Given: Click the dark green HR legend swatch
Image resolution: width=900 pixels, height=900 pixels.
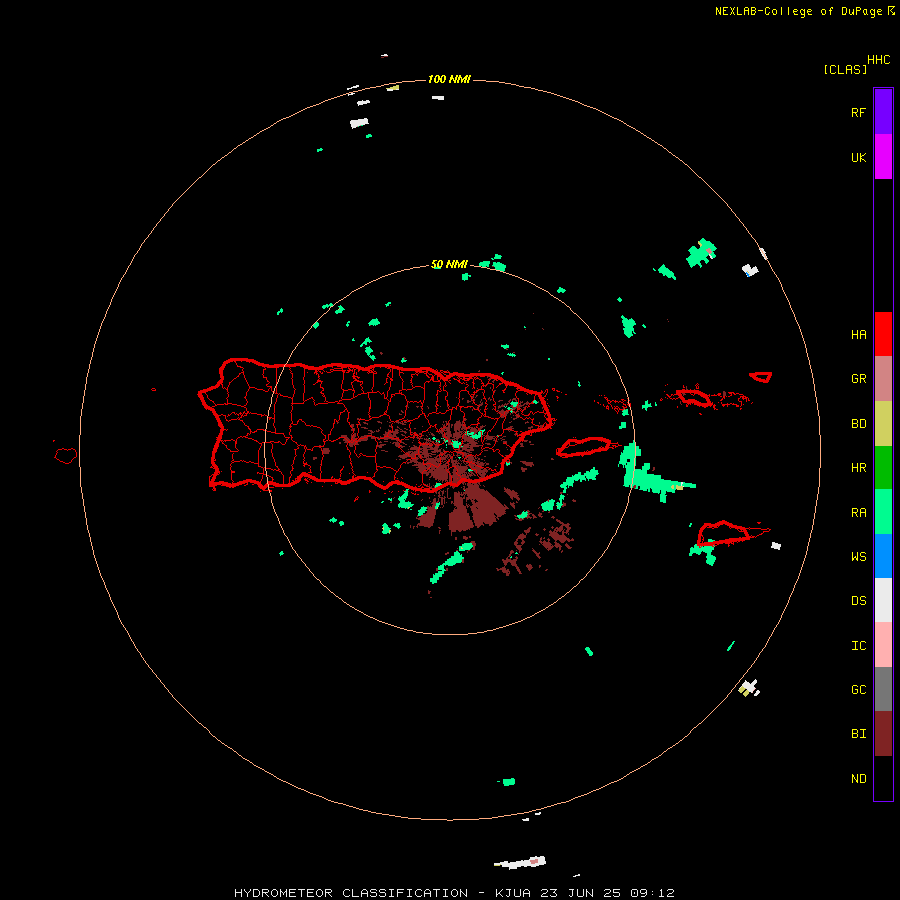Looking at the screenshot, I should 883,467.
